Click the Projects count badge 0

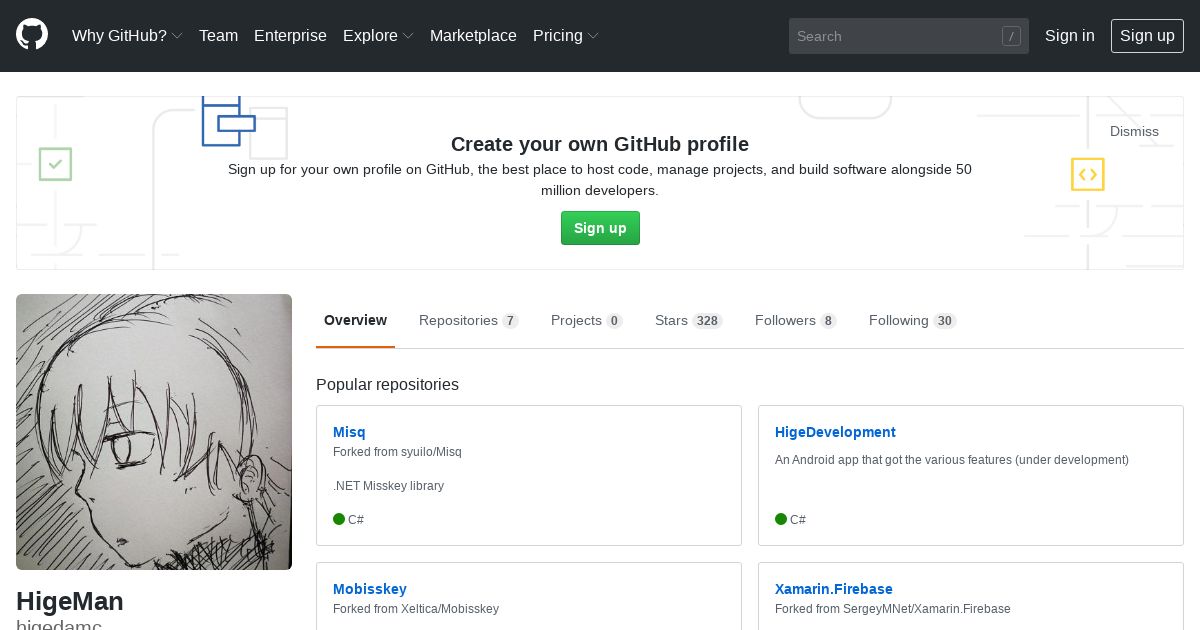pos(614,321)
